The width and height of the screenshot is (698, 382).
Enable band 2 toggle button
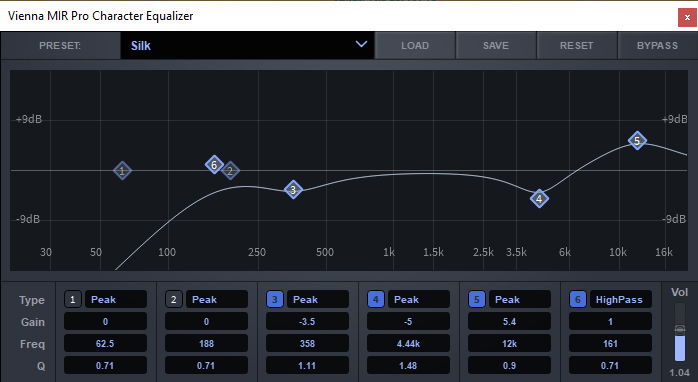[x=174, y=299]
